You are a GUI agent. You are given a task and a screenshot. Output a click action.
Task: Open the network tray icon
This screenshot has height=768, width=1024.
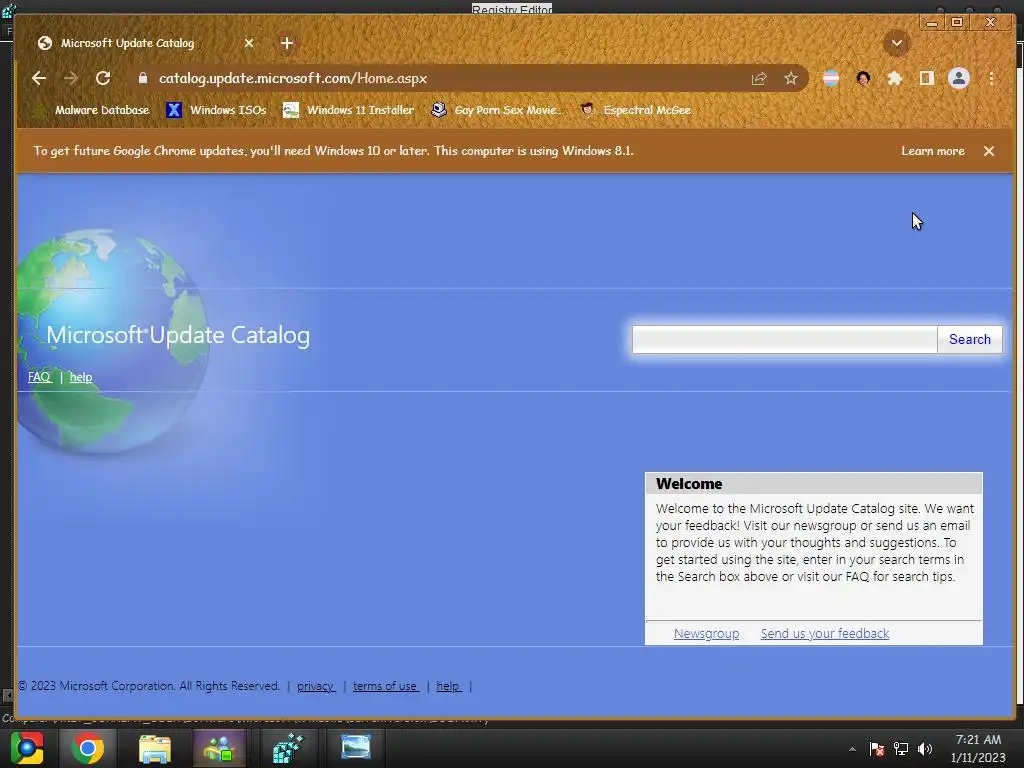pyautogui.click(x=901, y=749)
